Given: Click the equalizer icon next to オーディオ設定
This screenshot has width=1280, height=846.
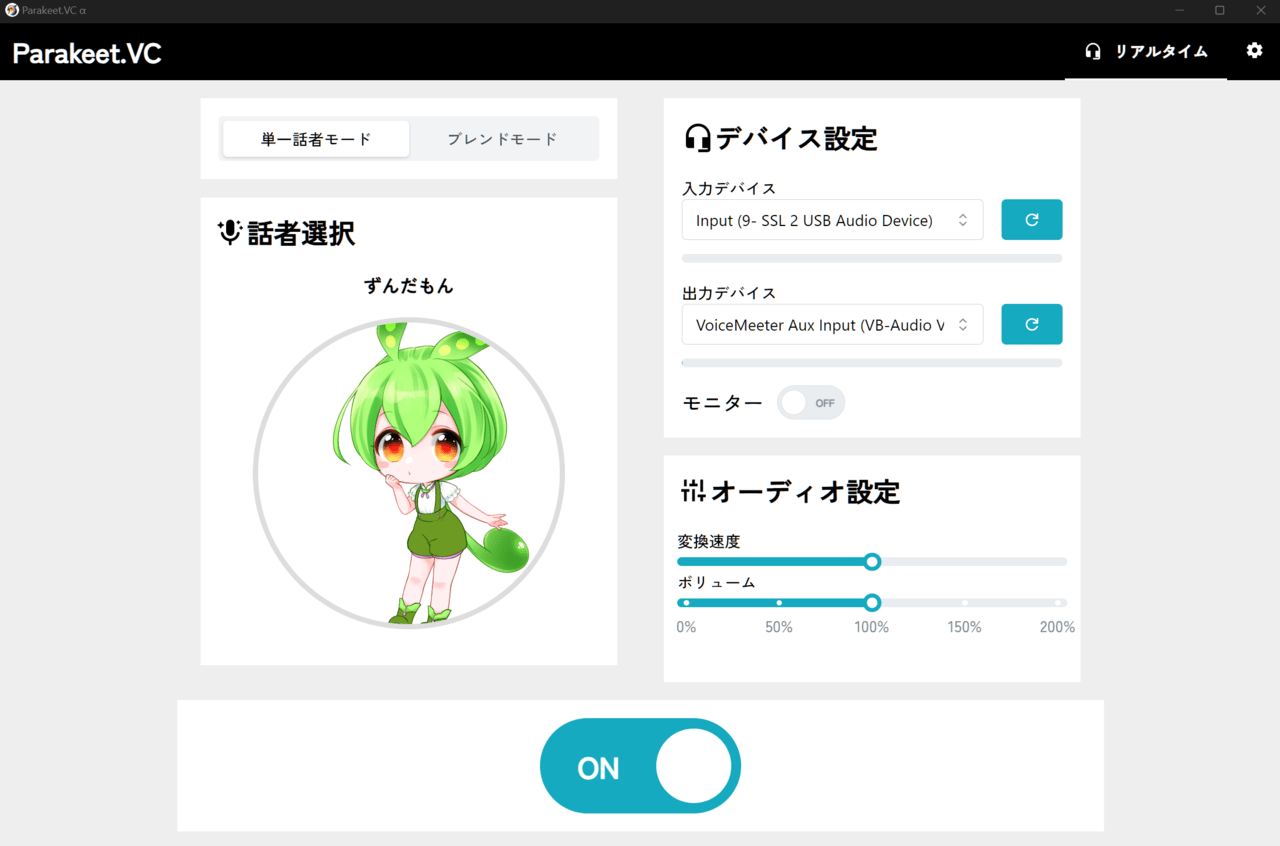Looking at the screenshot, I should tap(693, 491).
